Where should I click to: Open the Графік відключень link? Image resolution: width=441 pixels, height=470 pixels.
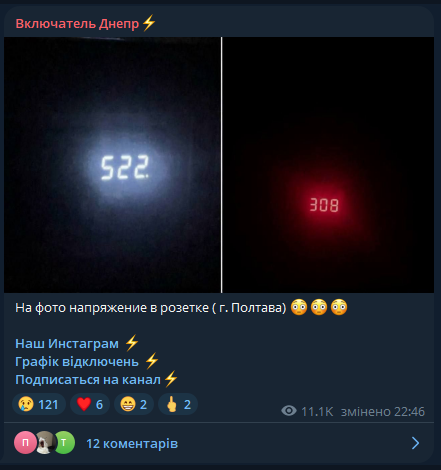tap(77, 362)
